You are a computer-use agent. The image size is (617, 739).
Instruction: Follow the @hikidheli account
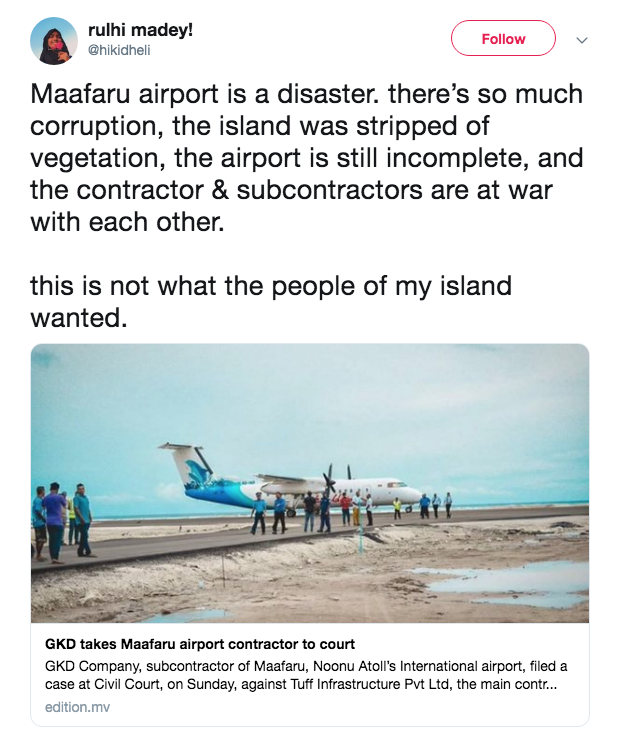tap(503, 38)
